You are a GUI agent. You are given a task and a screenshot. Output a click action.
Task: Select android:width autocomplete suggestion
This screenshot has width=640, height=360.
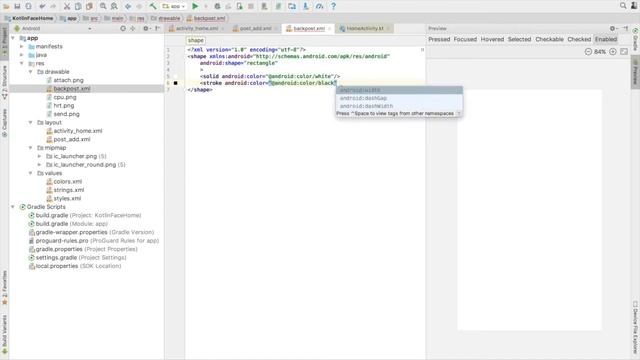click(399, 90)
